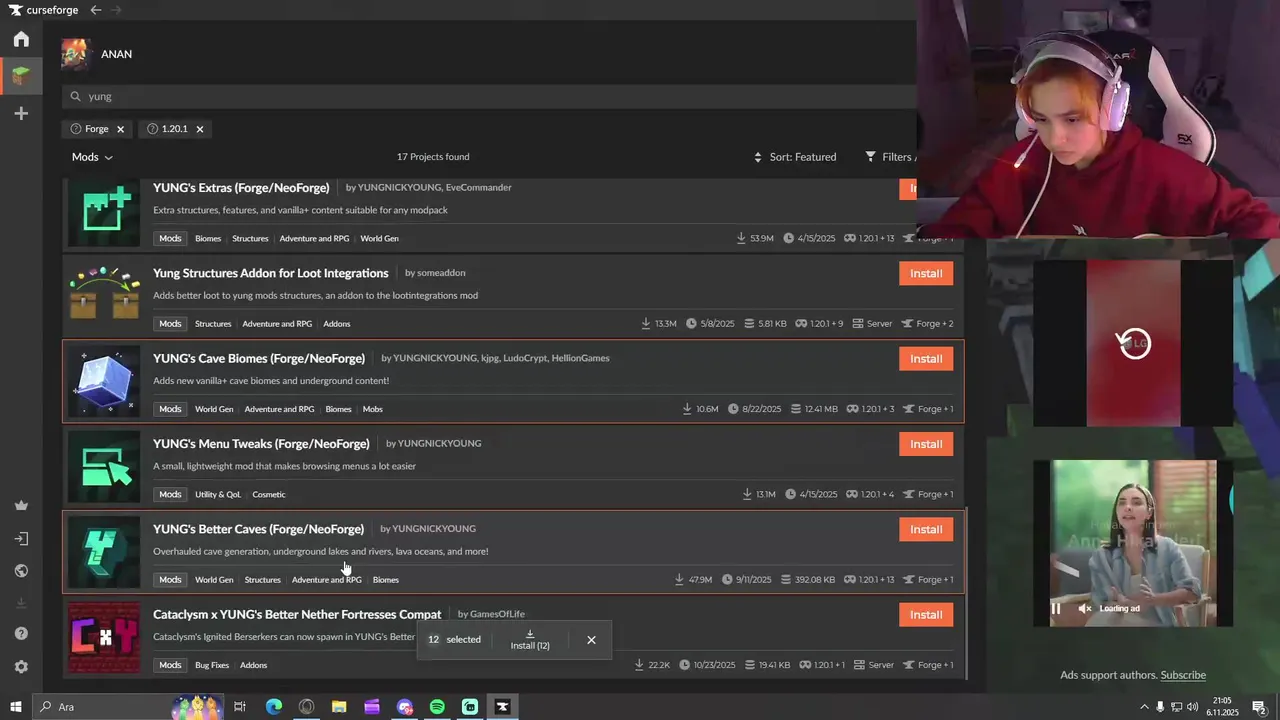Open the YUNG's Extras (Forge/NeoForge) title
The image size is (1280, 720).
[241, 188]
